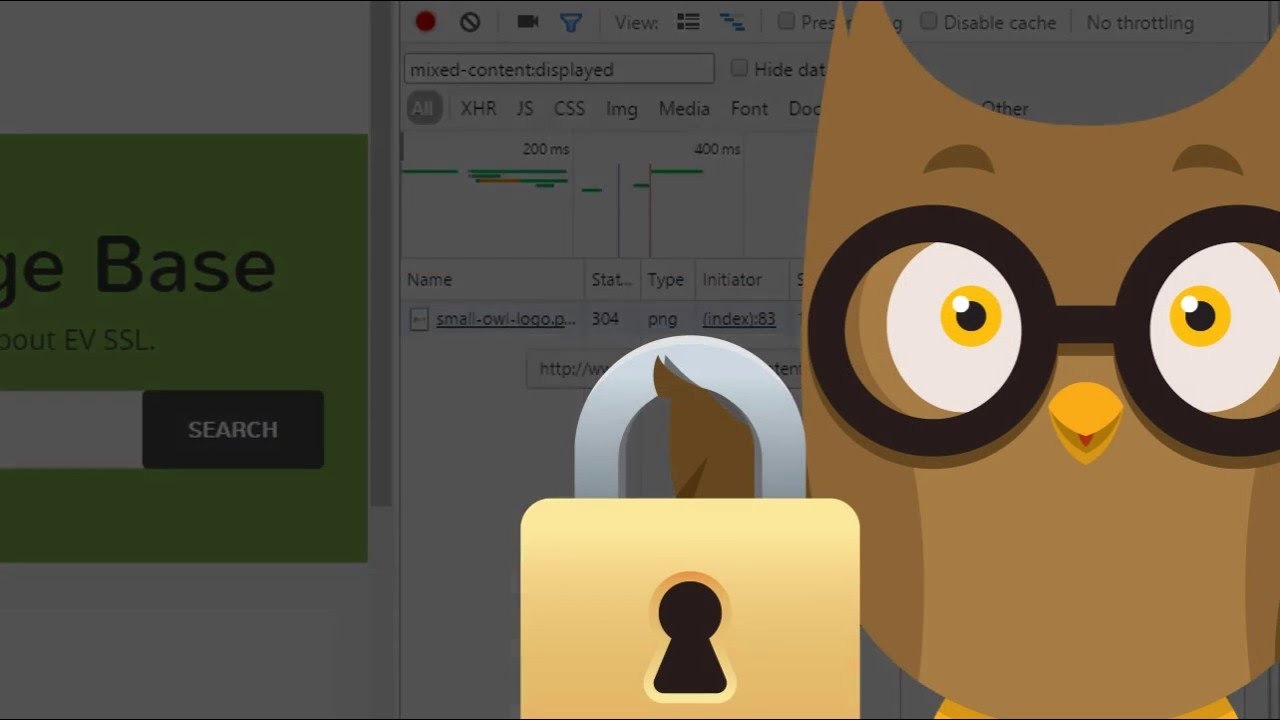Filter requests by Font
The height and width of the screenshot is (720, 1280).
tap(749, 109)
